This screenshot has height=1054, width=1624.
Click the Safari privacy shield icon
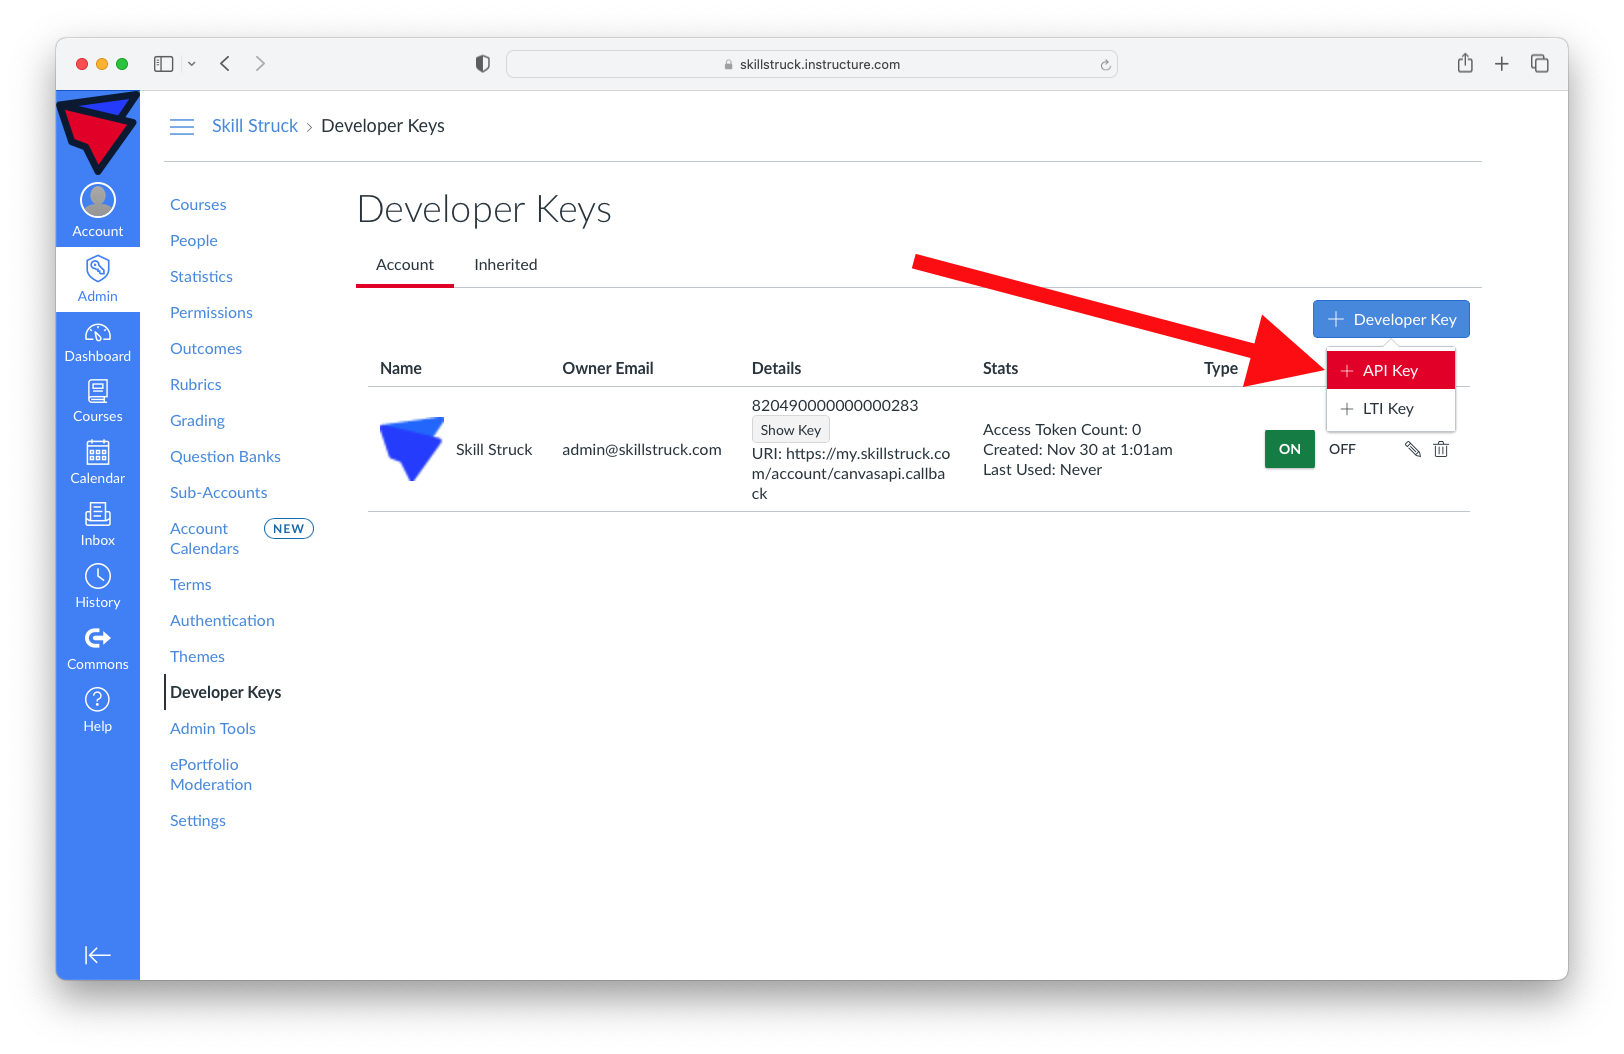pyautogui.click(x=483, y=64)
